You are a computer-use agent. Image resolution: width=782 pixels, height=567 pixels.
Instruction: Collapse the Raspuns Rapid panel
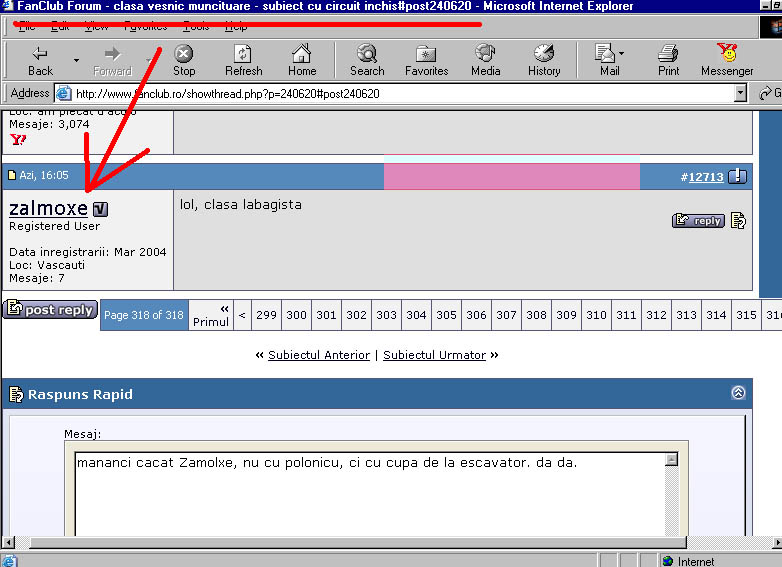coord(738,393)
